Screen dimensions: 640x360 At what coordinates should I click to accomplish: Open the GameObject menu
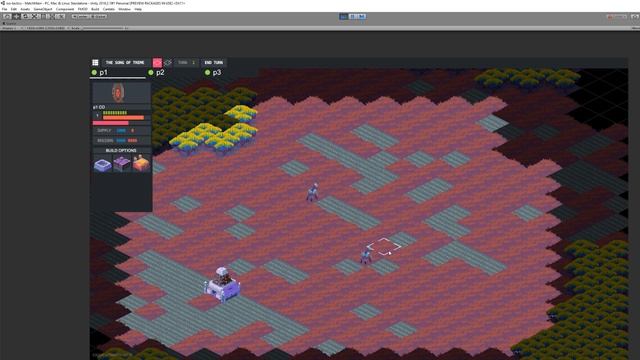click(42, 9)
